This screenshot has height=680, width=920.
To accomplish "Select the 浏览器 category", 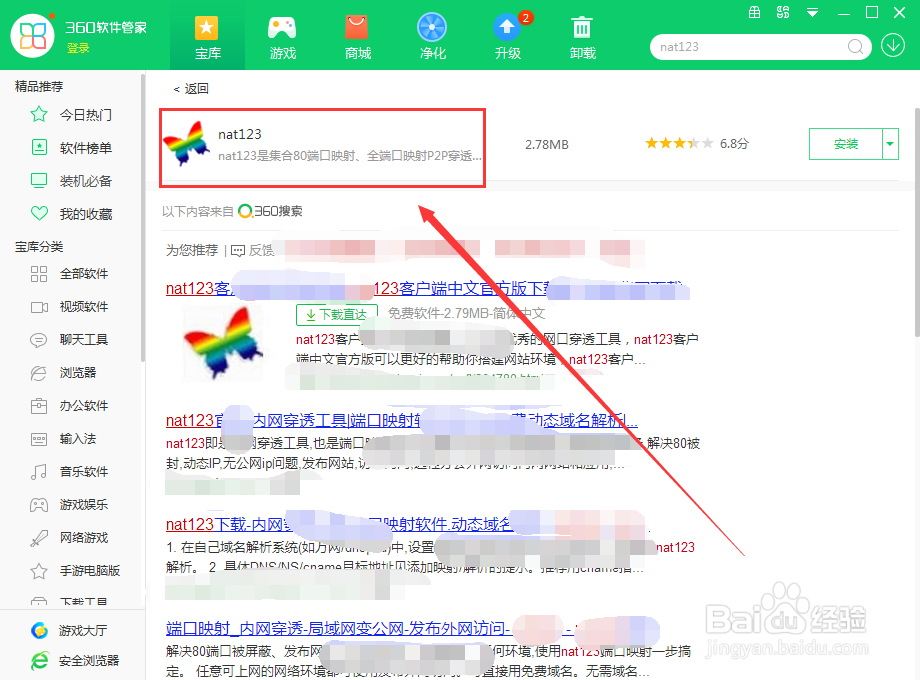I will click(x=78, y=373).
